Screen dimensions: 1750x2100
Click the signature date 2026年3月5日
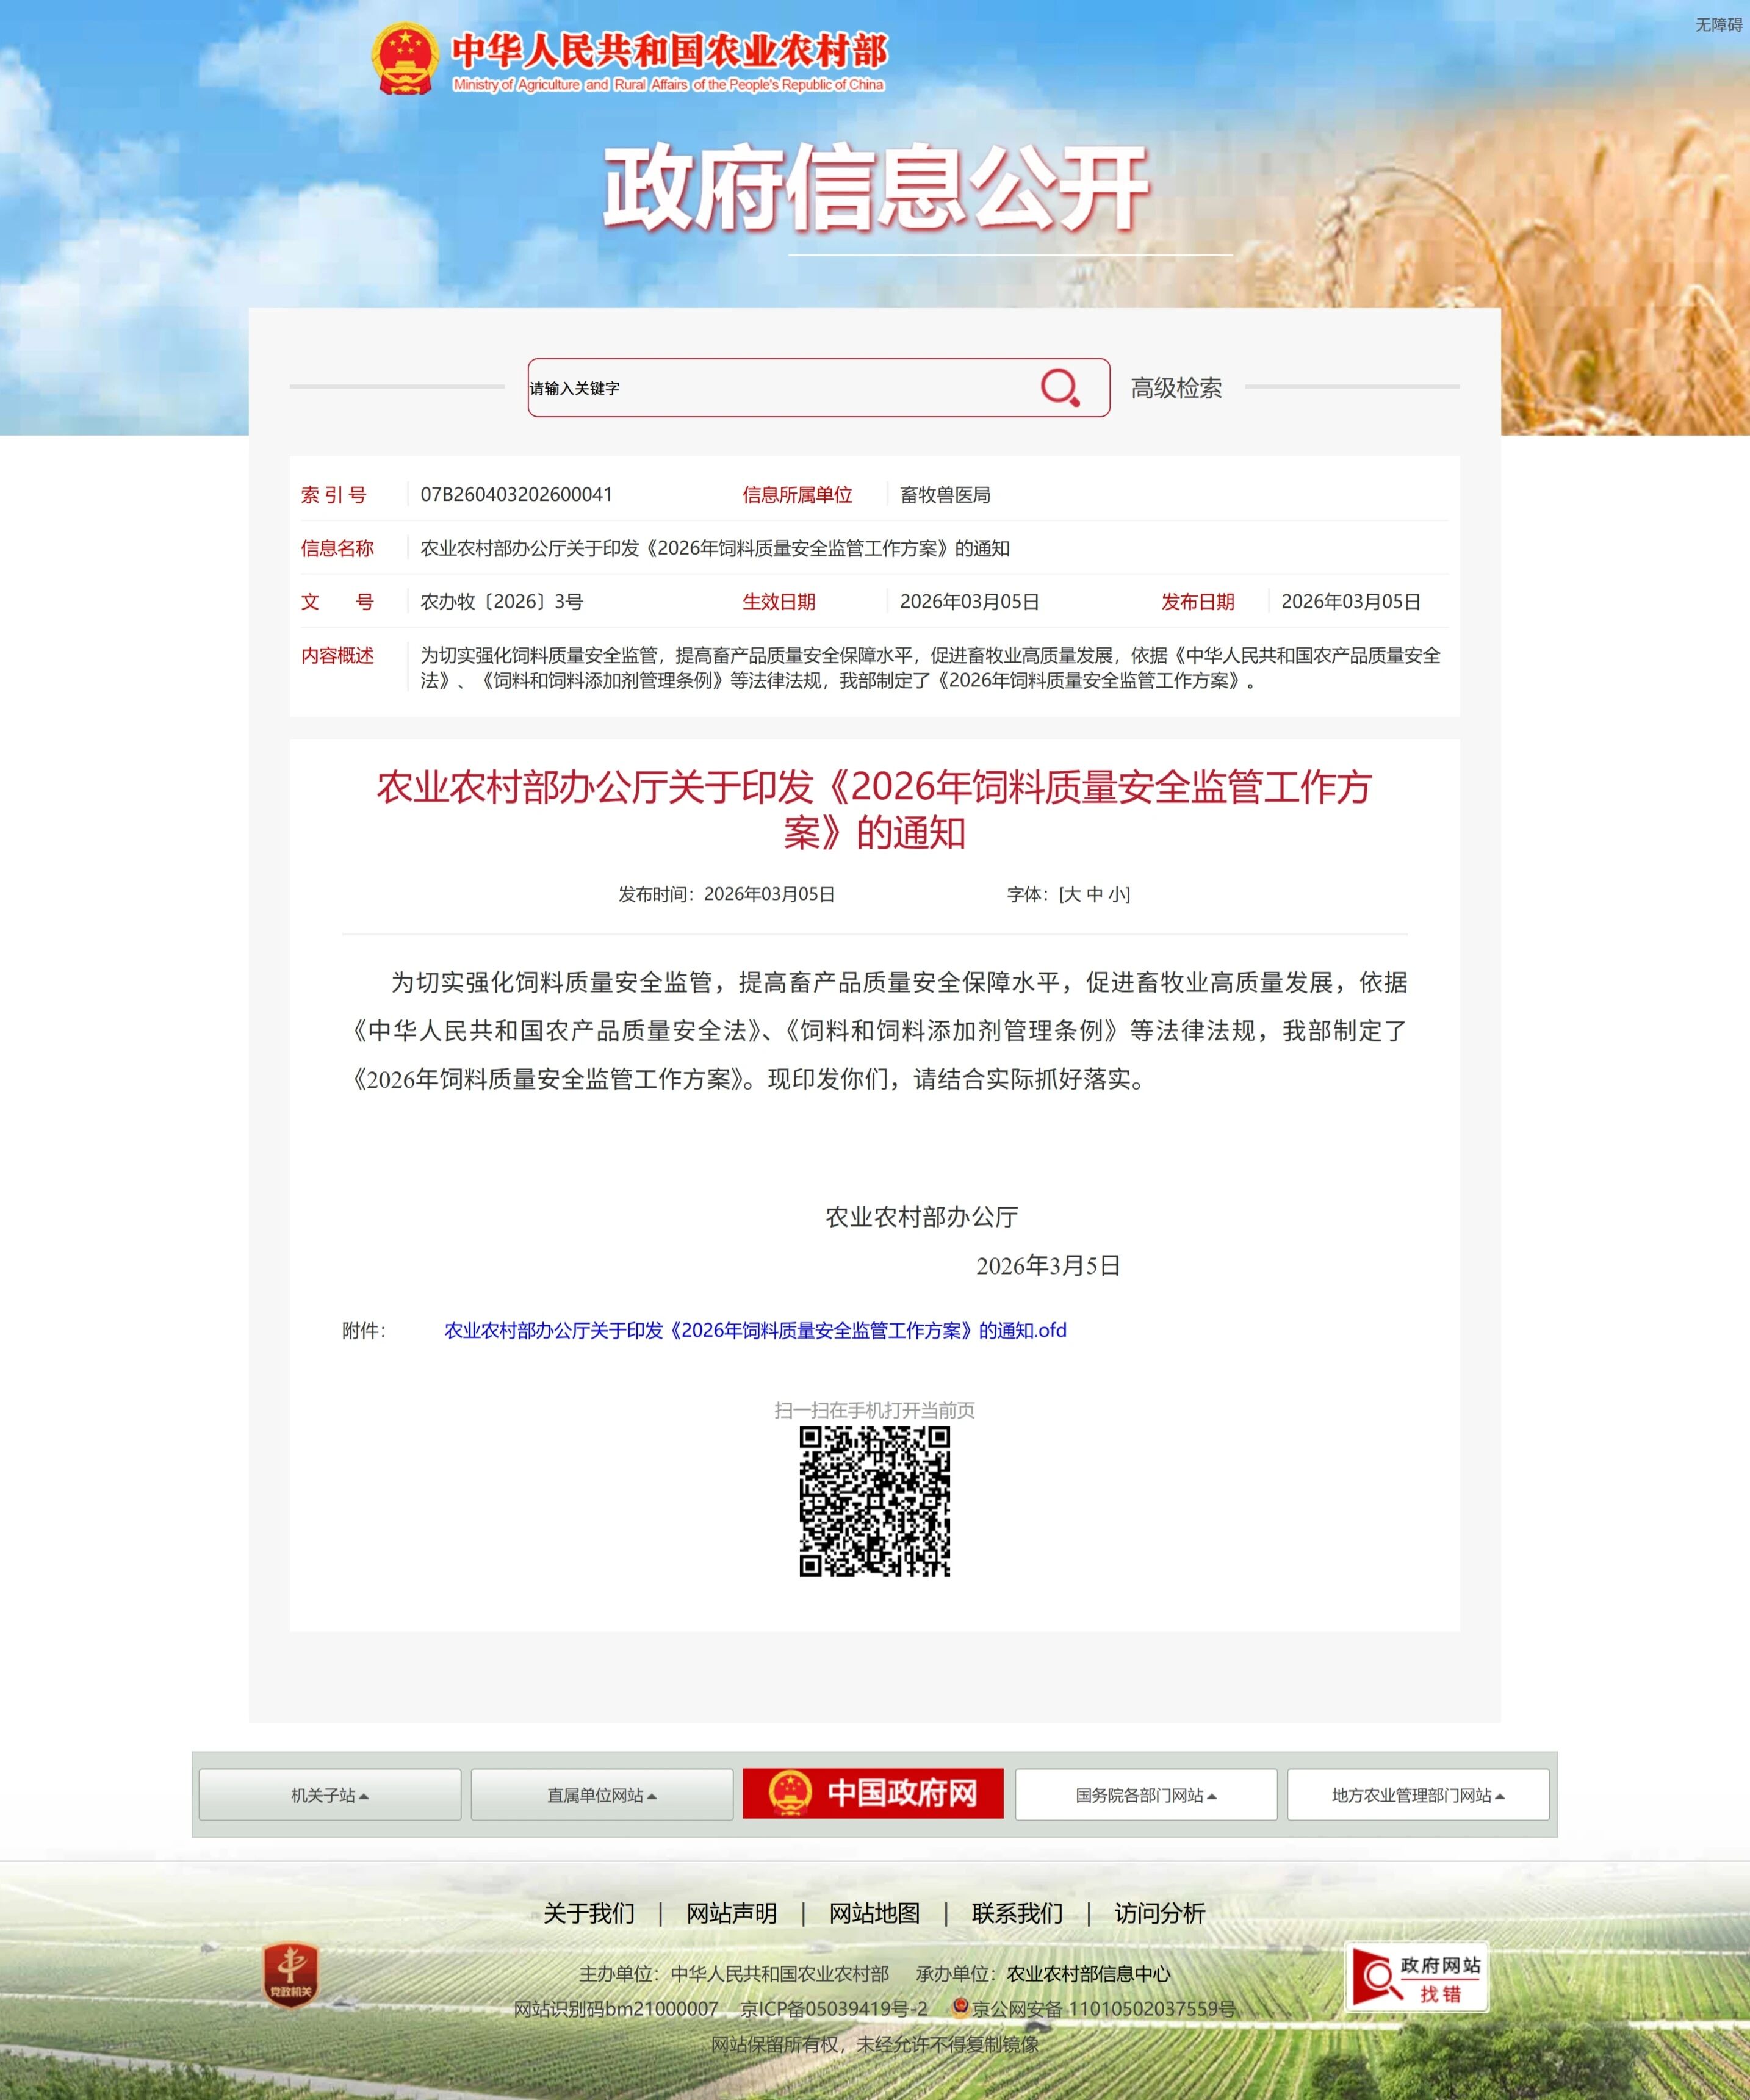(1048, 1265)
